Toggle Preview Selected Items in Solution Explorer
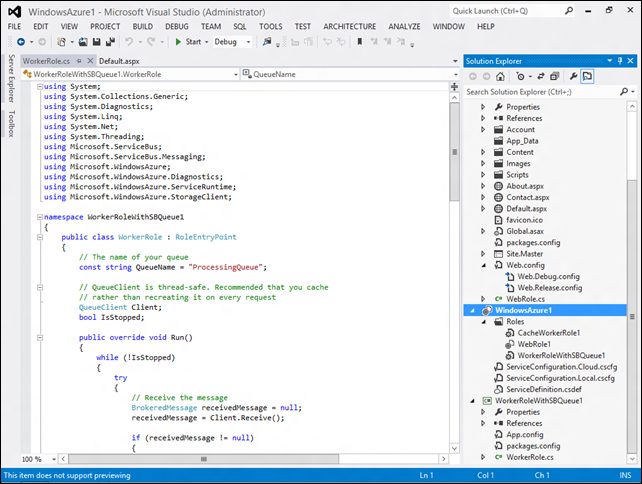The width and height of the screenshot is (642, 484). pyautogui.click(x=588, y=76)
